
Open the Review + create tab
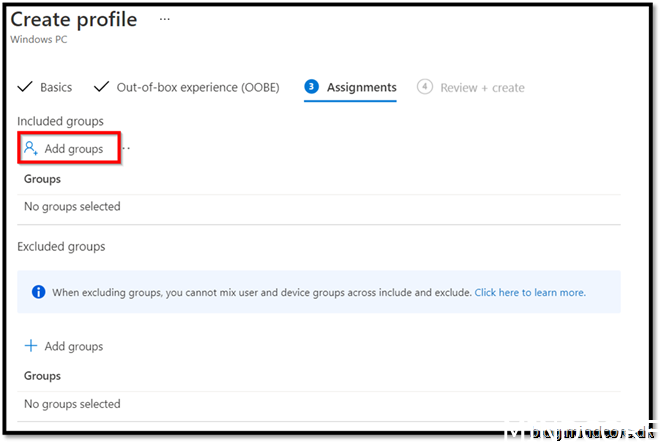coord(482,88)
